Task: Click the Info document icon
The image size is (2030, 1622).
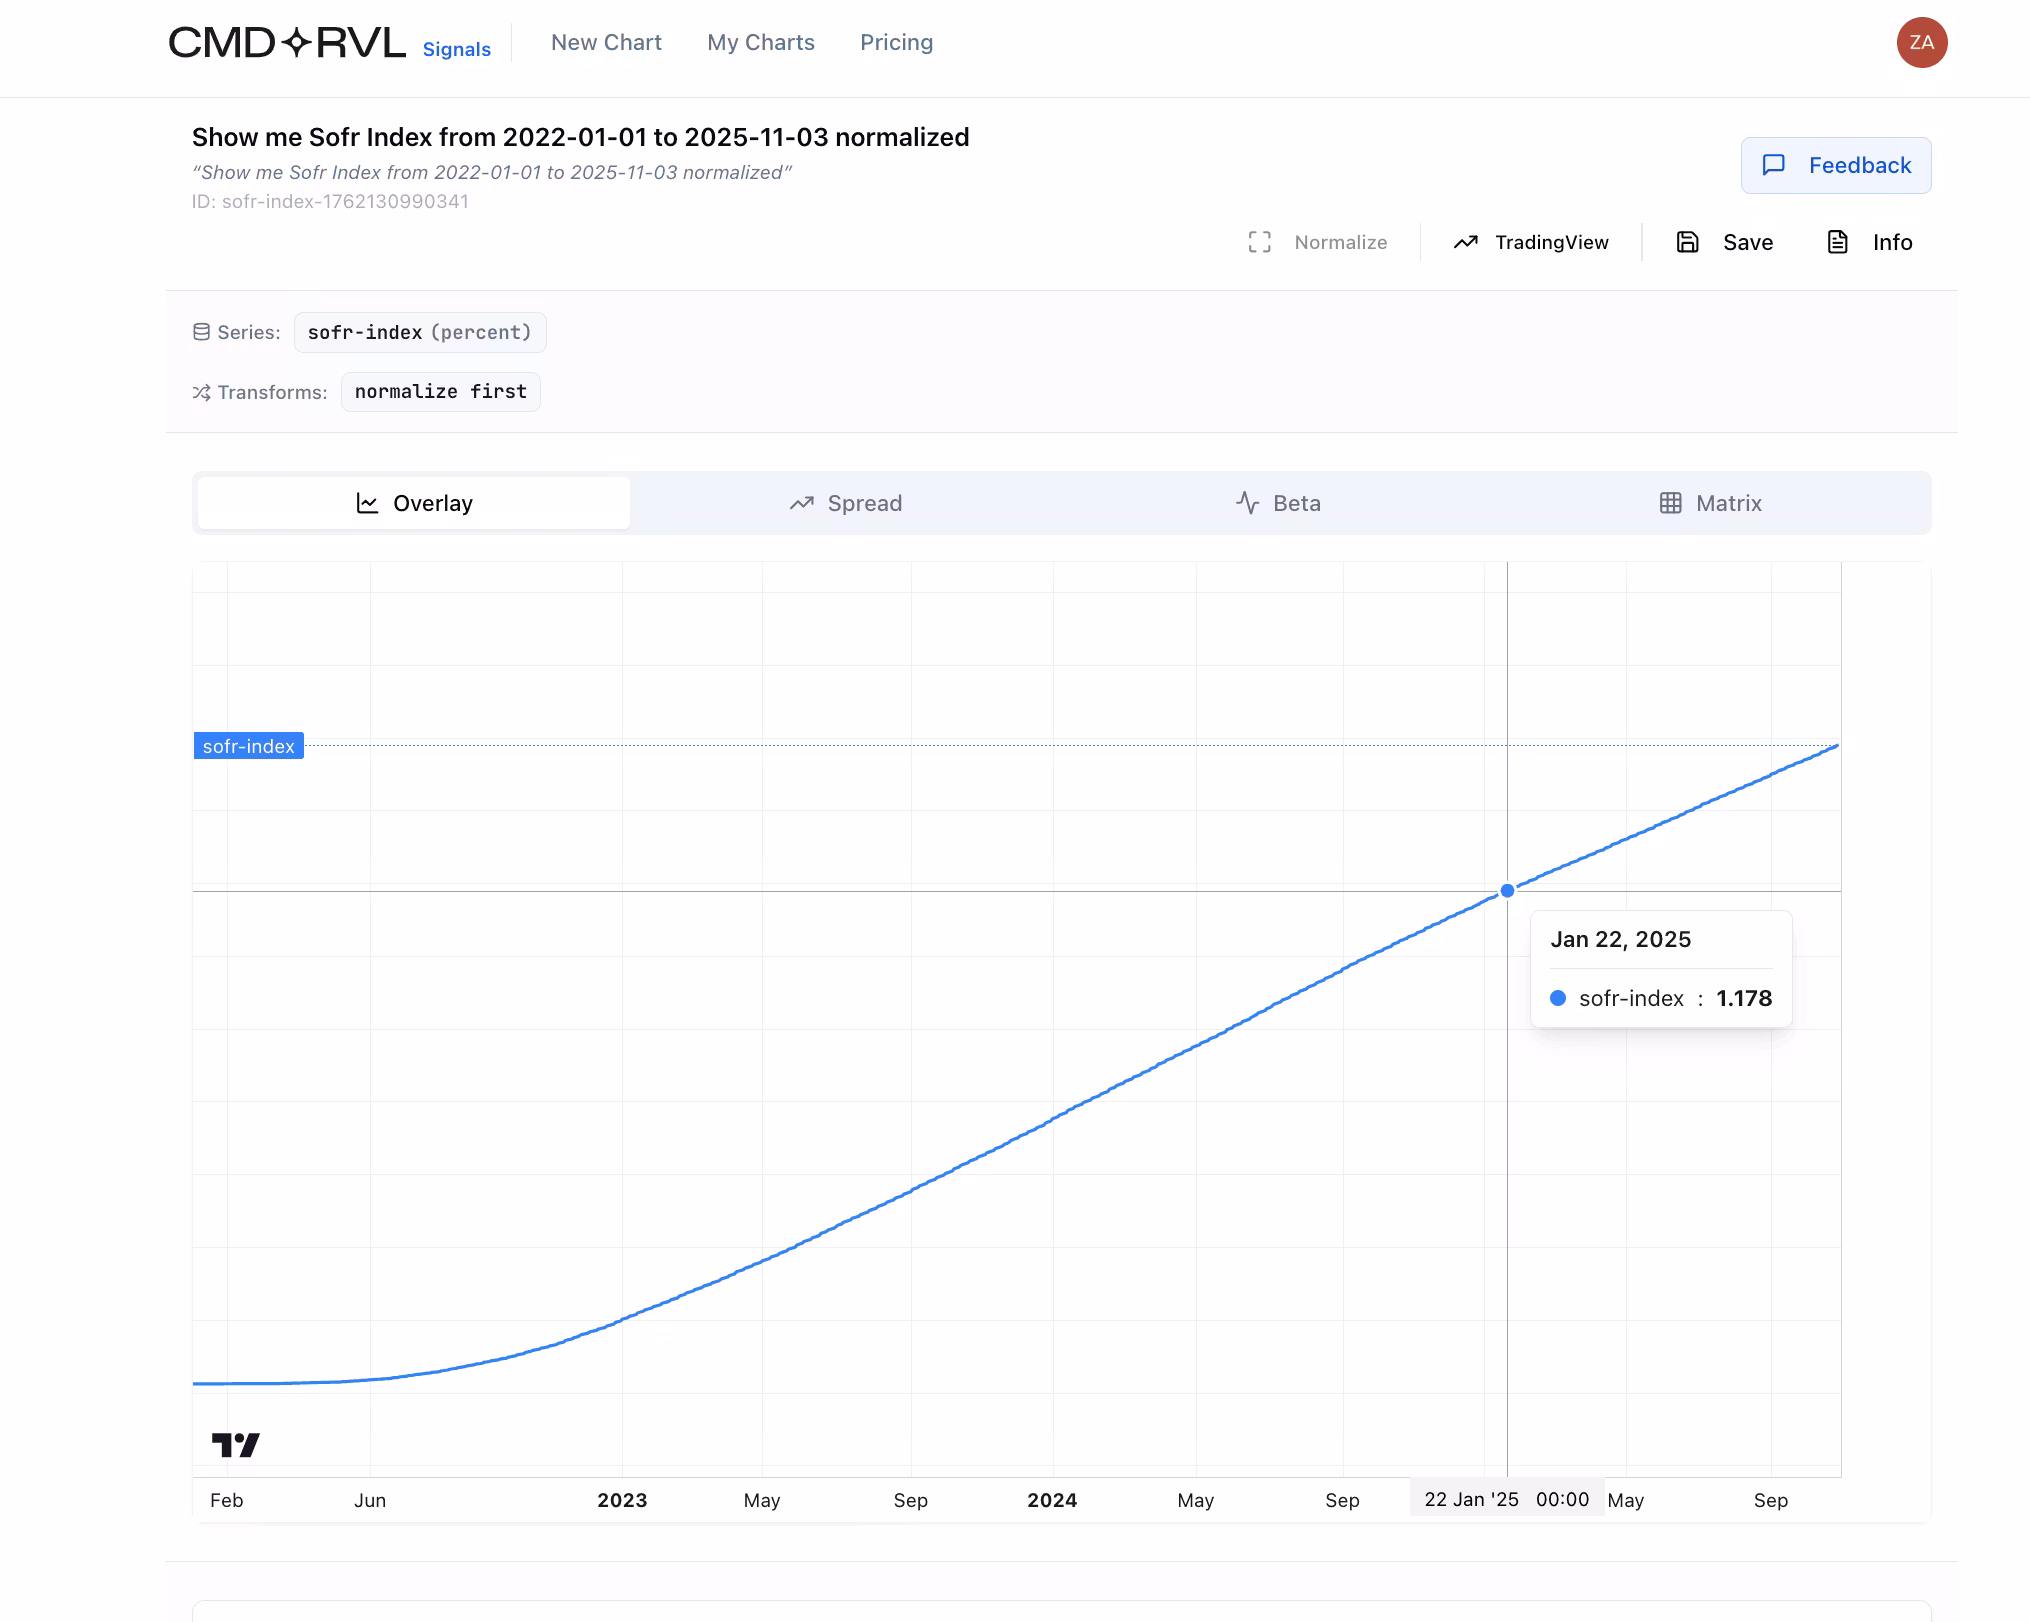Action: click(1837, 242)
